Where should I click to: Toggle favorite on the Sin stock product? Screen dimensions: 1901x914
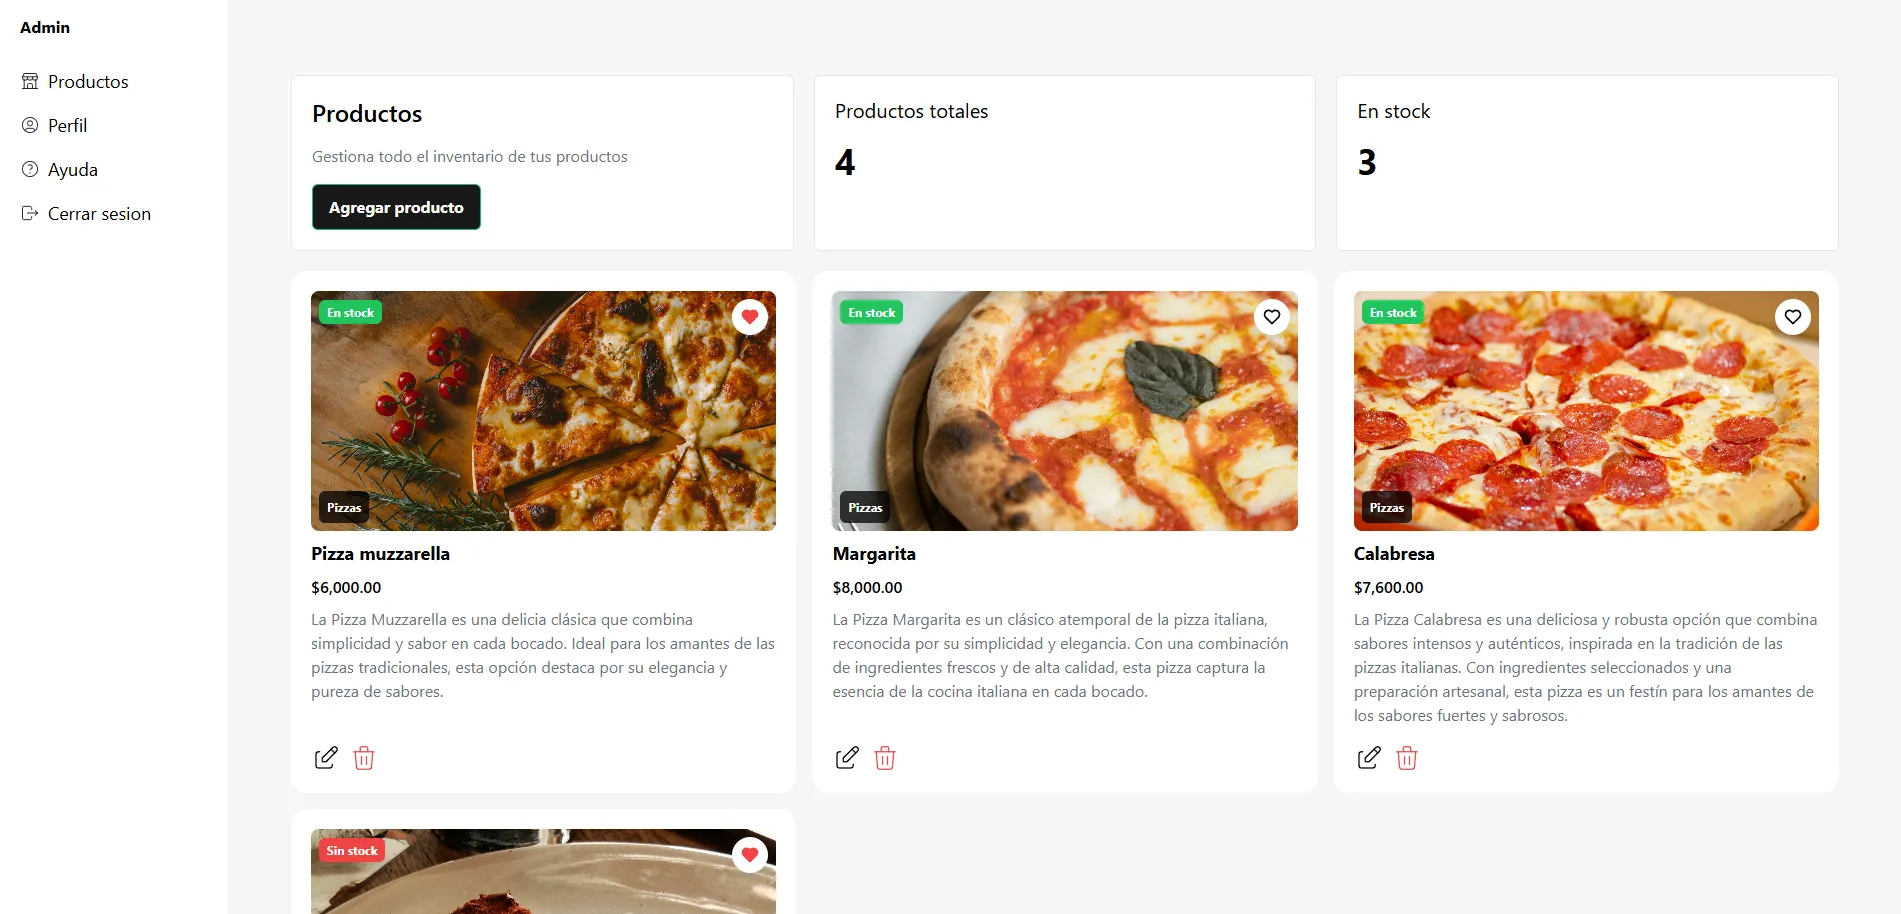click(750, 855)
